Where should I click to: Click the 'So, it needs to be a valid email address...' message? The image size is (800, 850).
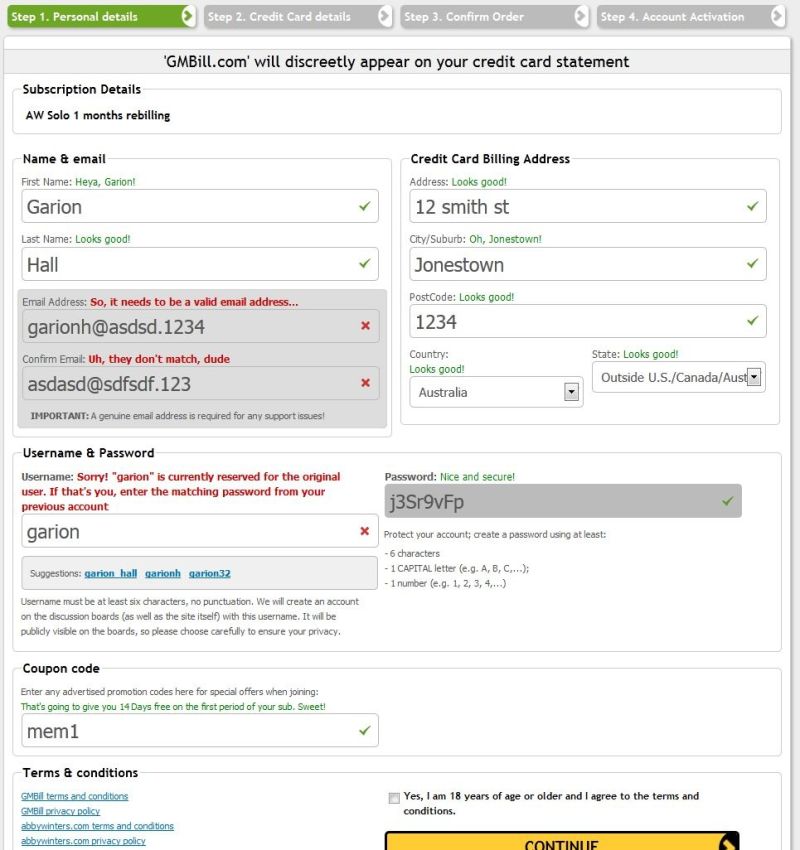click(194, 302)
